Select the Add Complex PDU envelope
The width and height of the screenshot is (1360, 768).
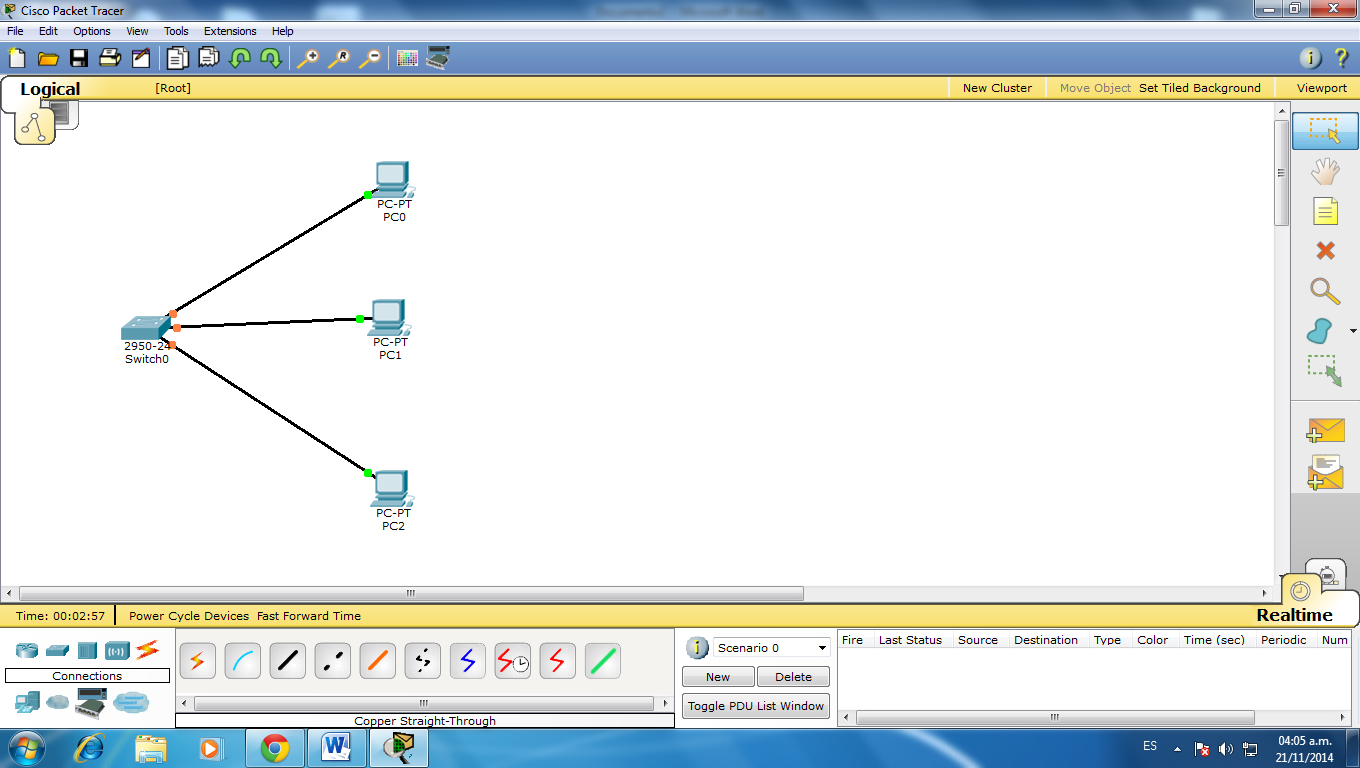1325,472
